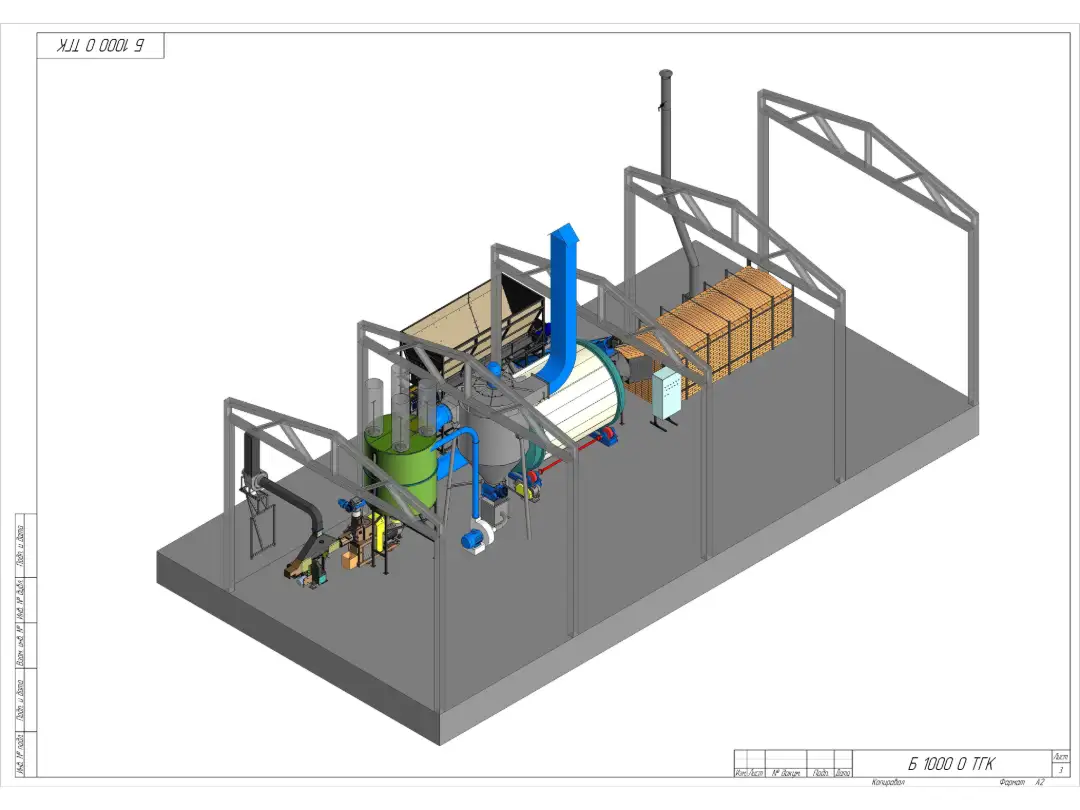The height and width of the screenshot is (810, 1080).
Task: Click the Дата cell in title block
Action: click(843, 773)
